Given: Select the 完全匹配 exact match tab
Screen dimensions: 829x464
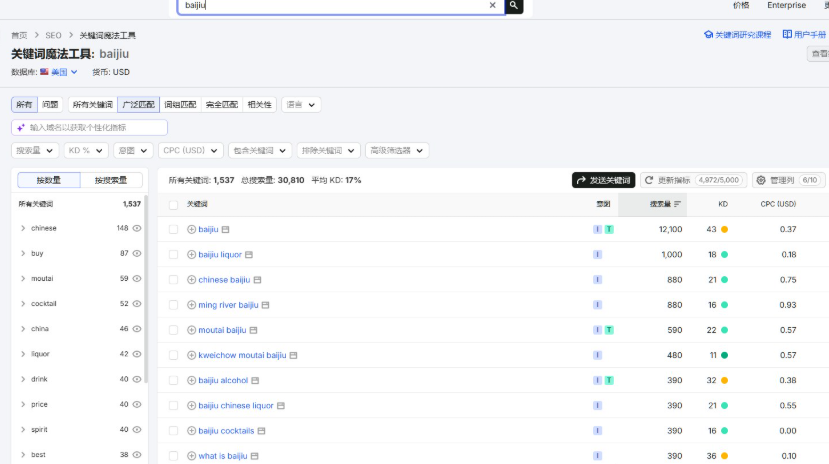Looking at the screenshot, I should (x=222, y=105).
